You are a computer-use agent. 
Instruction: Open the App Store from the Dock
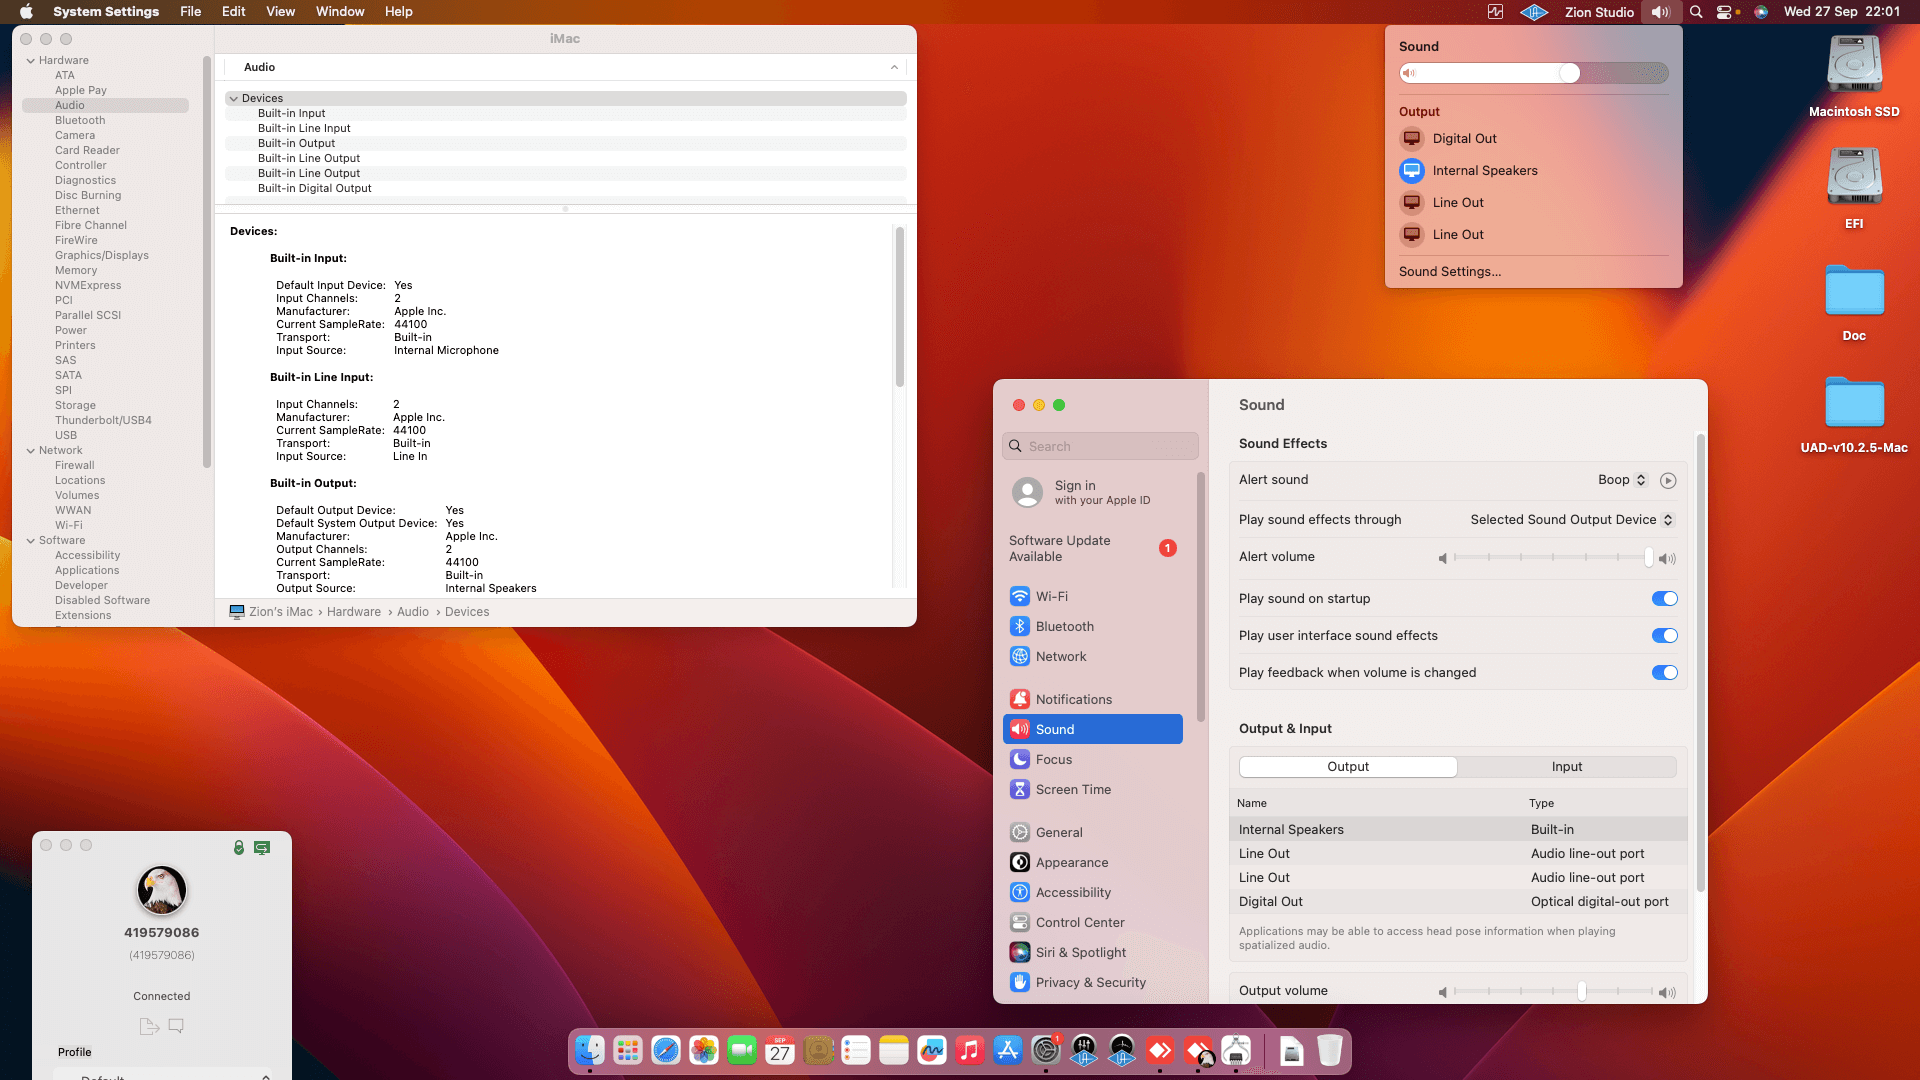(1008, 1050)
